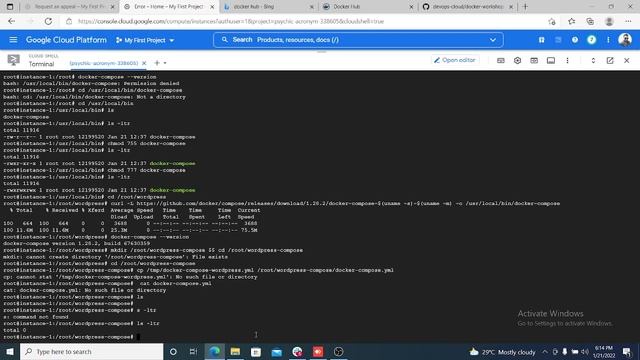Open the Google Cloud navigation hamburger menu
Viewport: 640px width, 360px height.
pos(13,40)
